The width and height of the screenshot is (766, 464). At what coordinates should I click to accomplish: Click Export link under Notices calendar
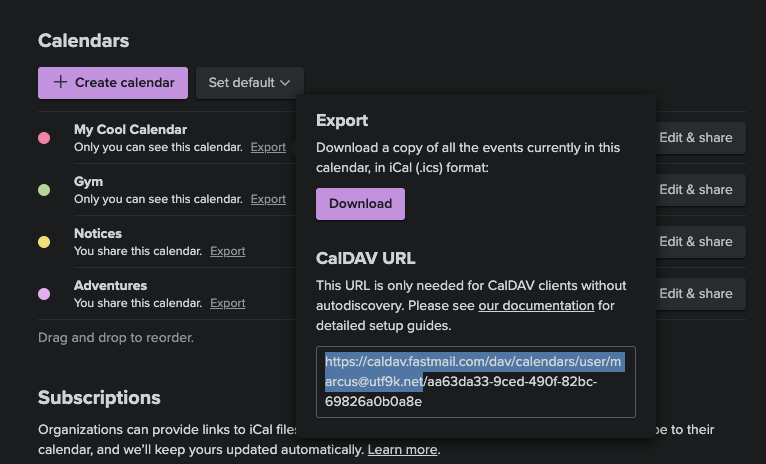(228, 251)
